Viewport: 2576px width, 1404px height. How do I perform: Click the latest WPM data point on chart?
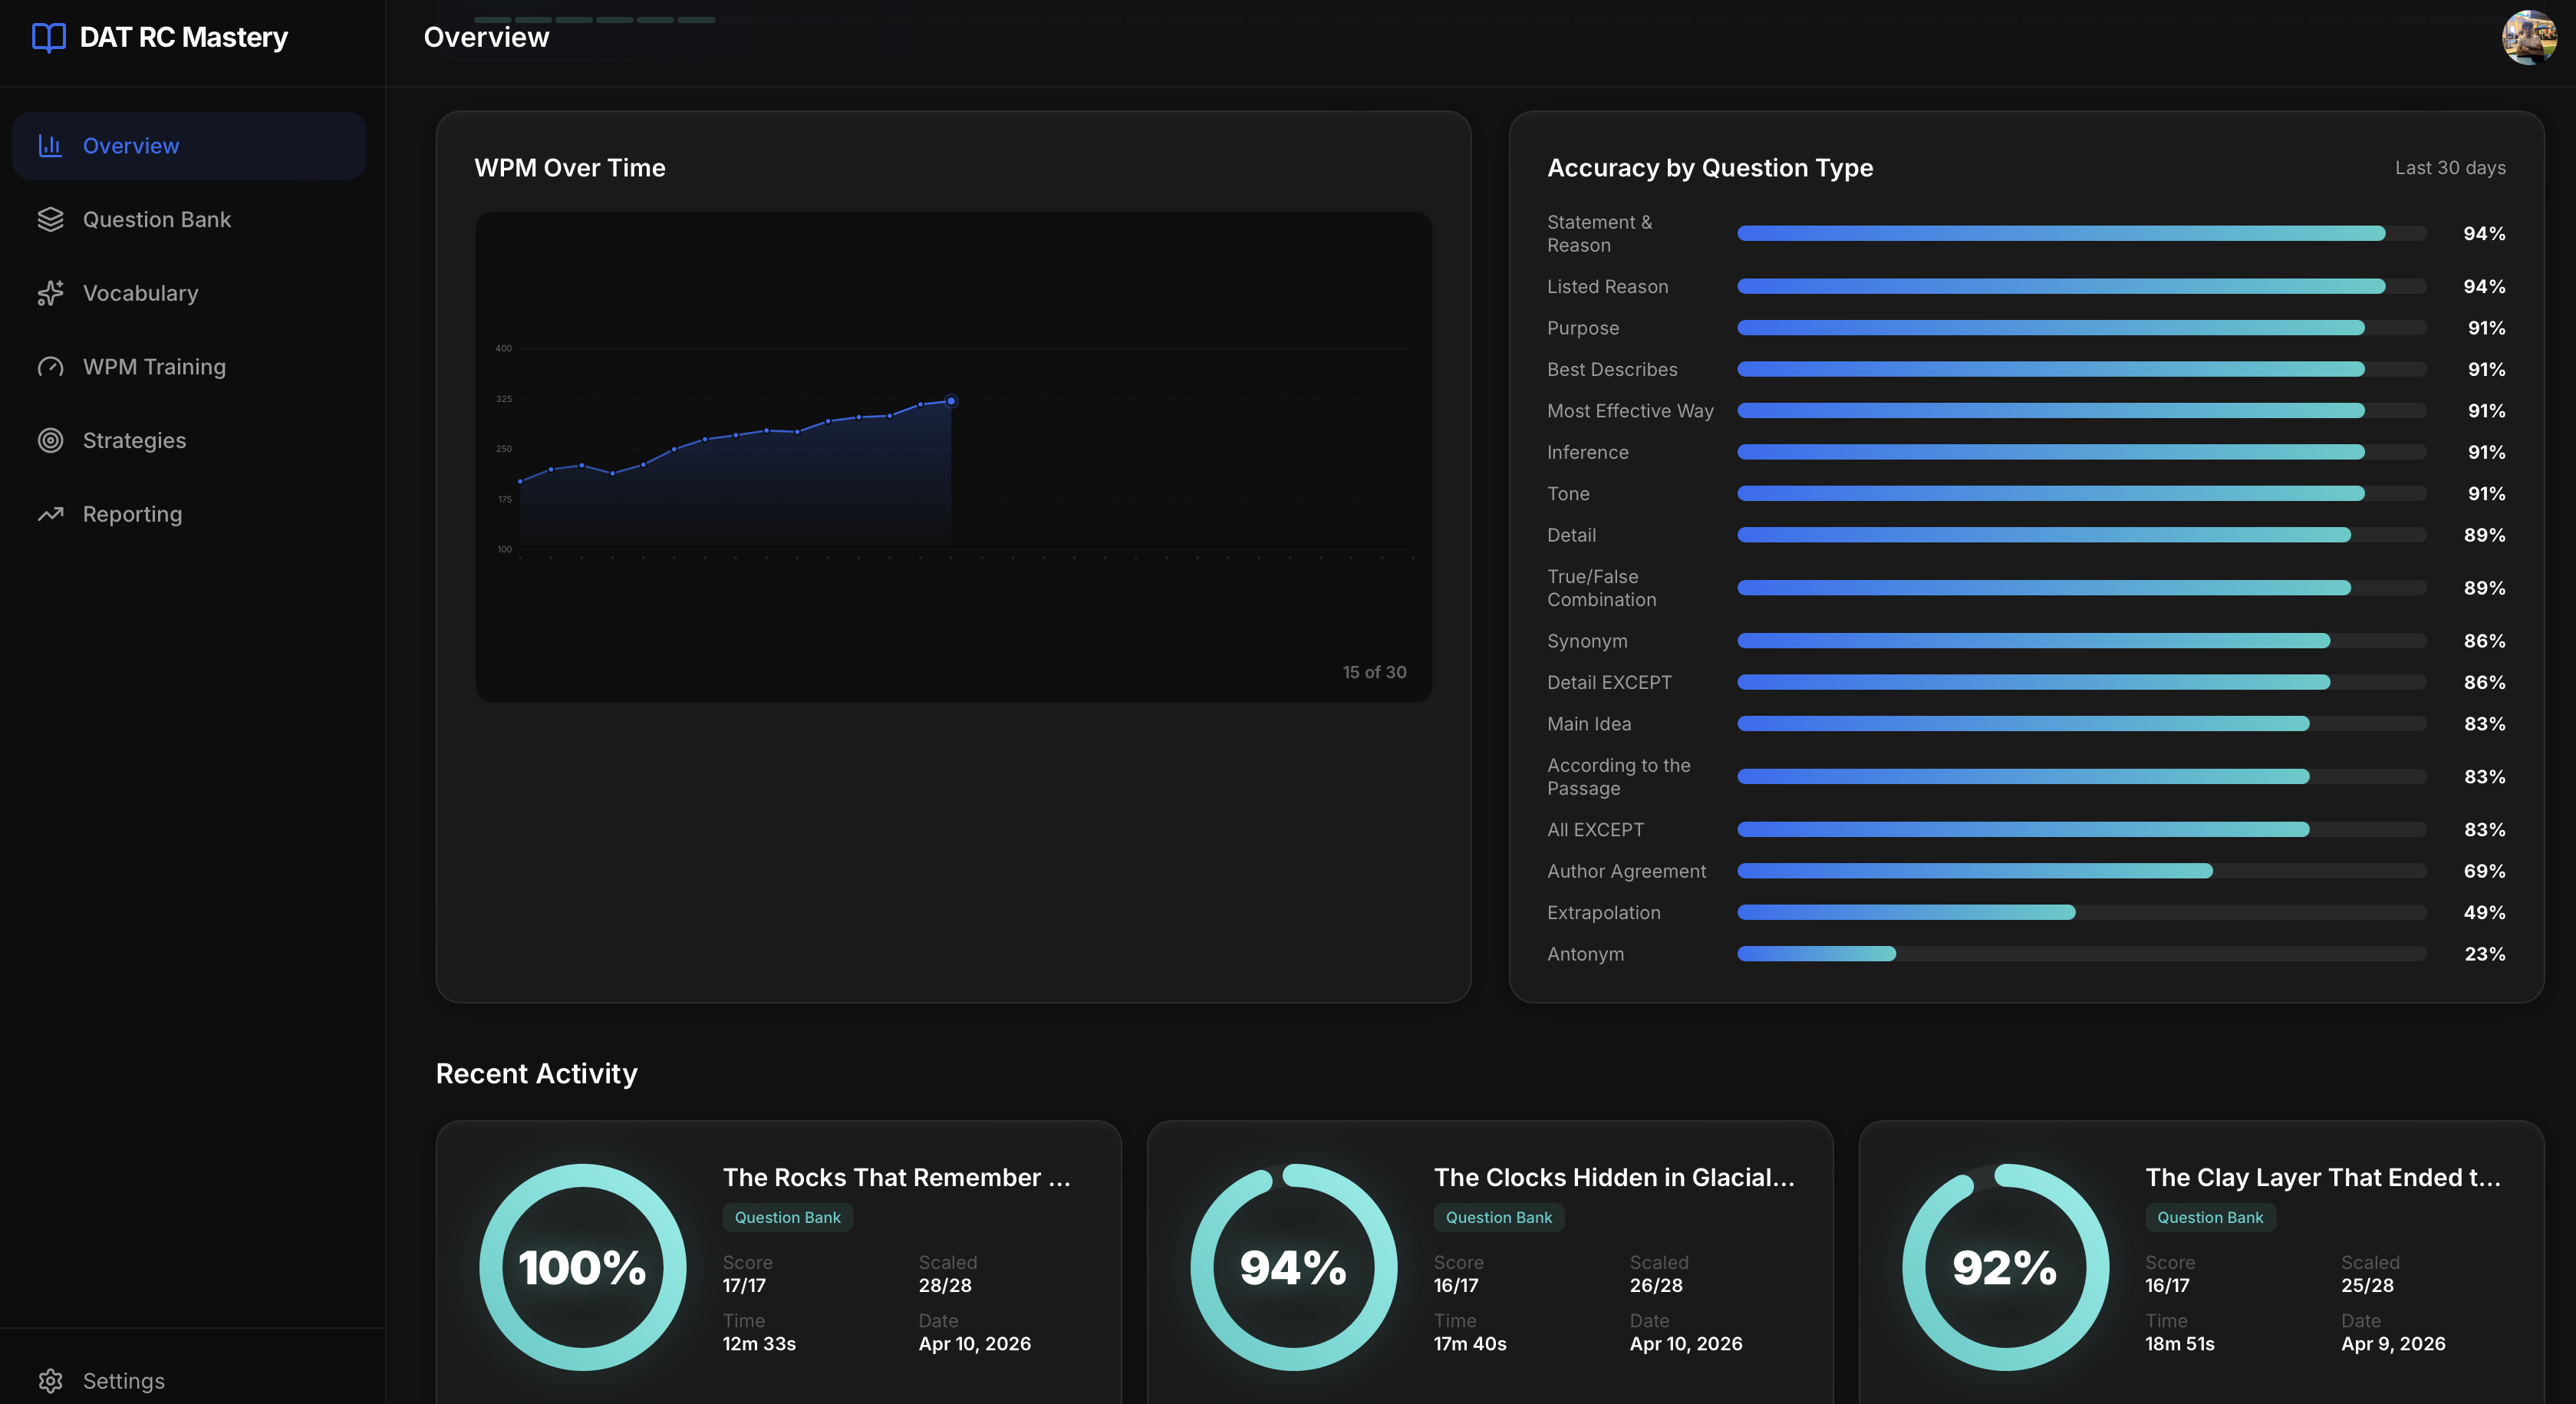tap(951, 401)
